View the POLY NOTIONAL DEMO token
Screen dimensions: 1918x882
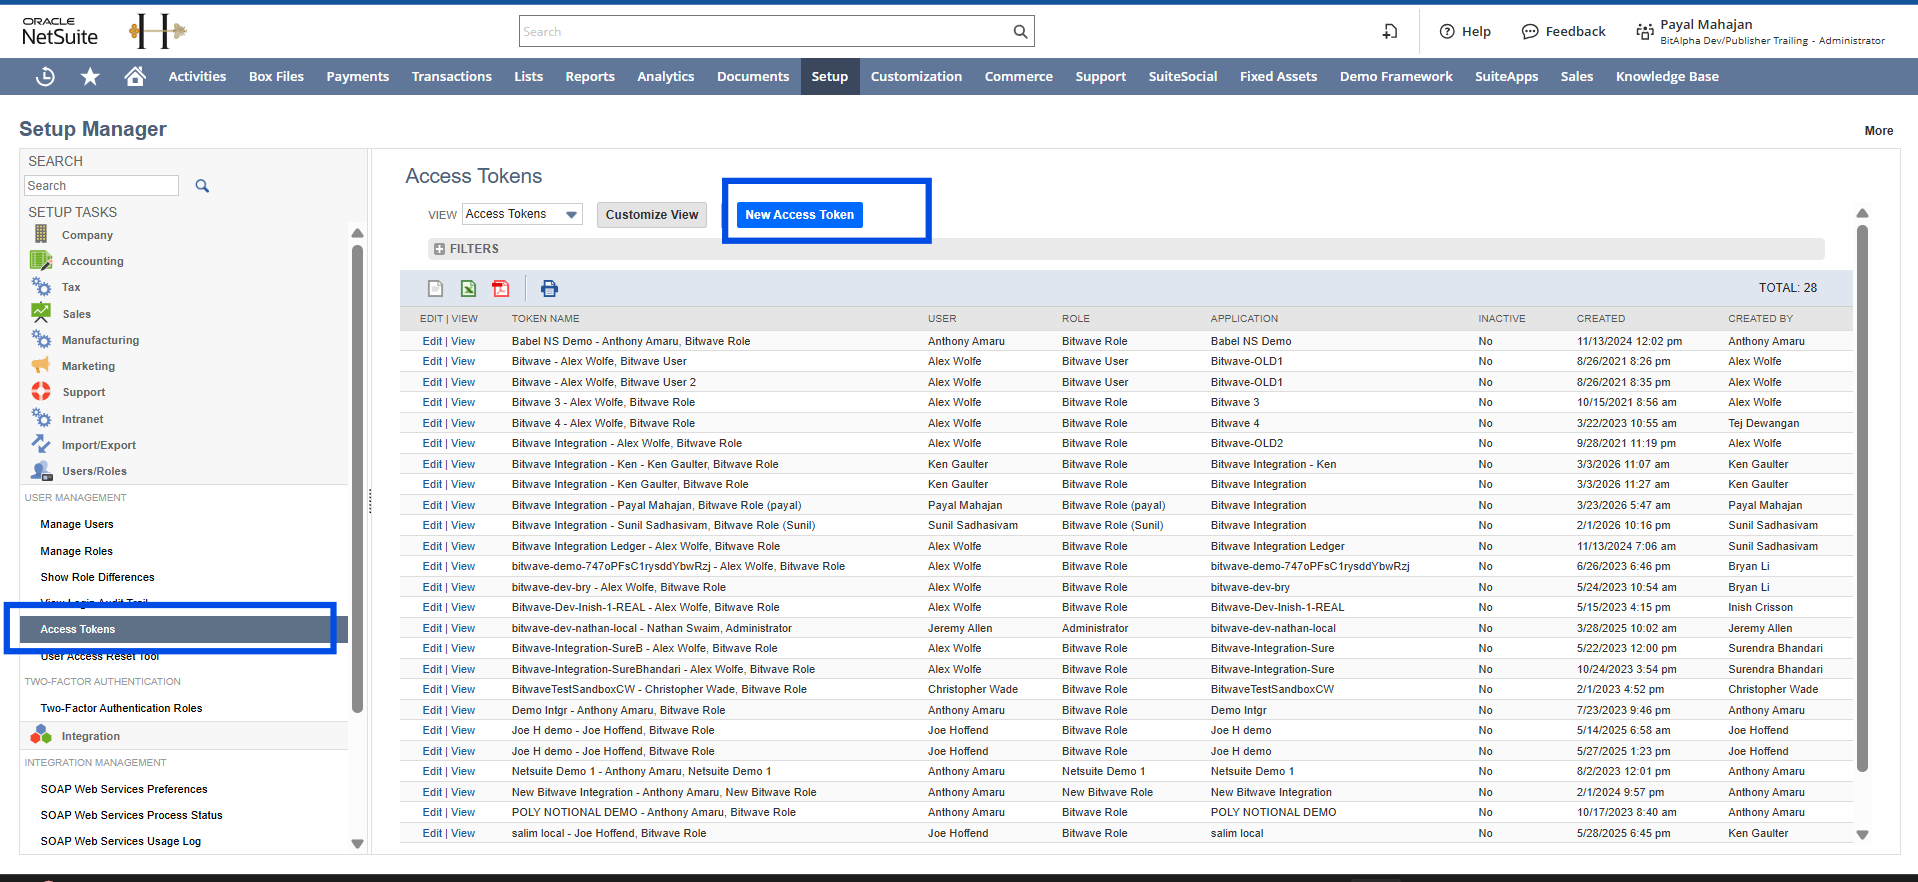pyautogui.click(x=463, y=812)
